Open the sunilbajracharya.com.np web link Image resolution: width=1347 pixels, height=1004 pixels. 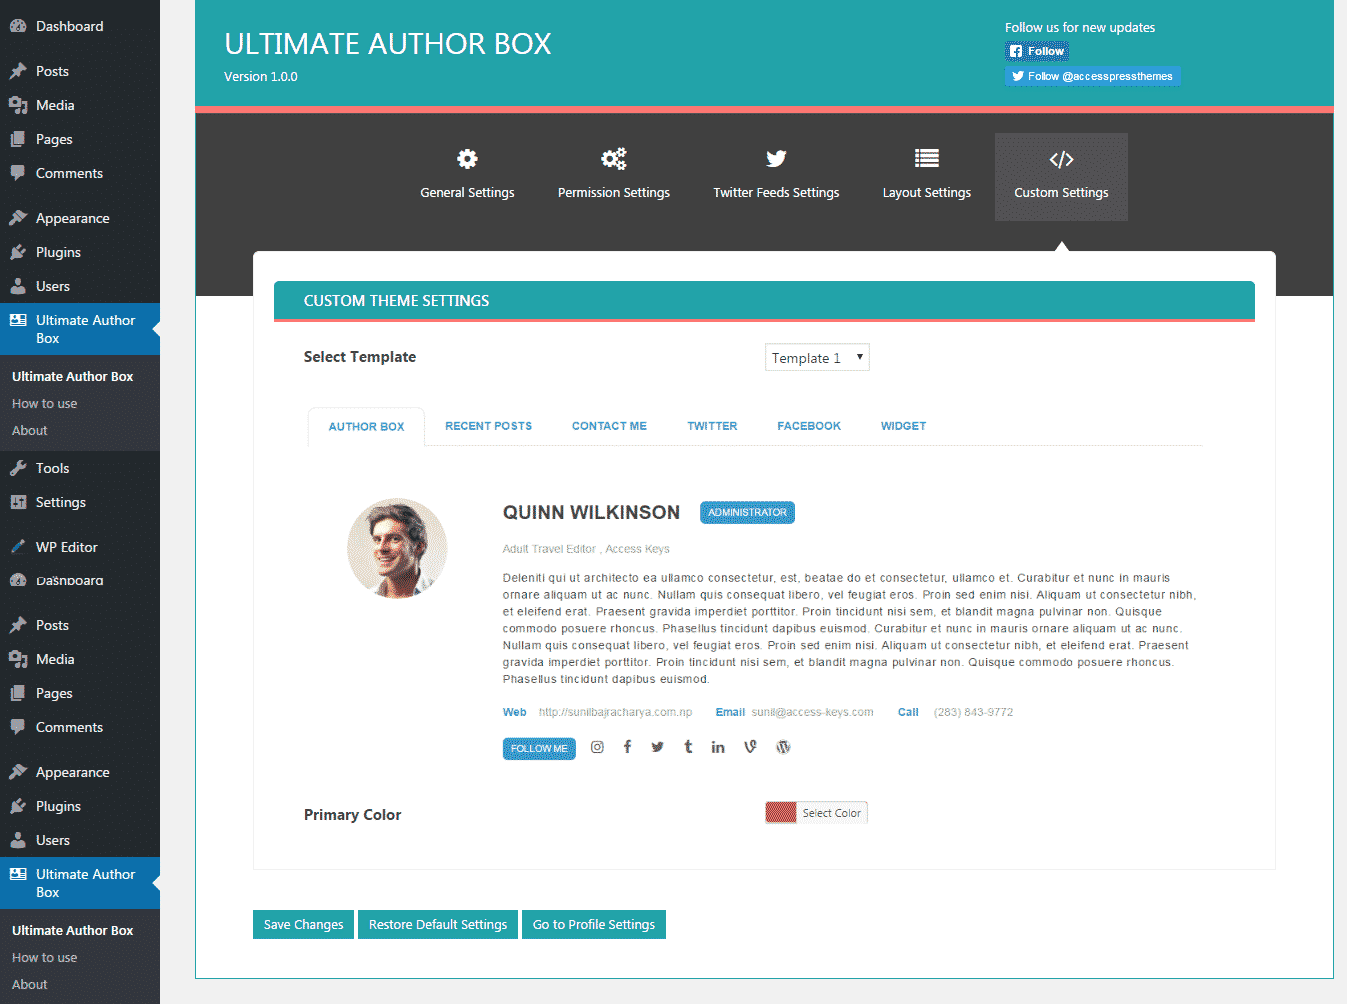(615, 712)
